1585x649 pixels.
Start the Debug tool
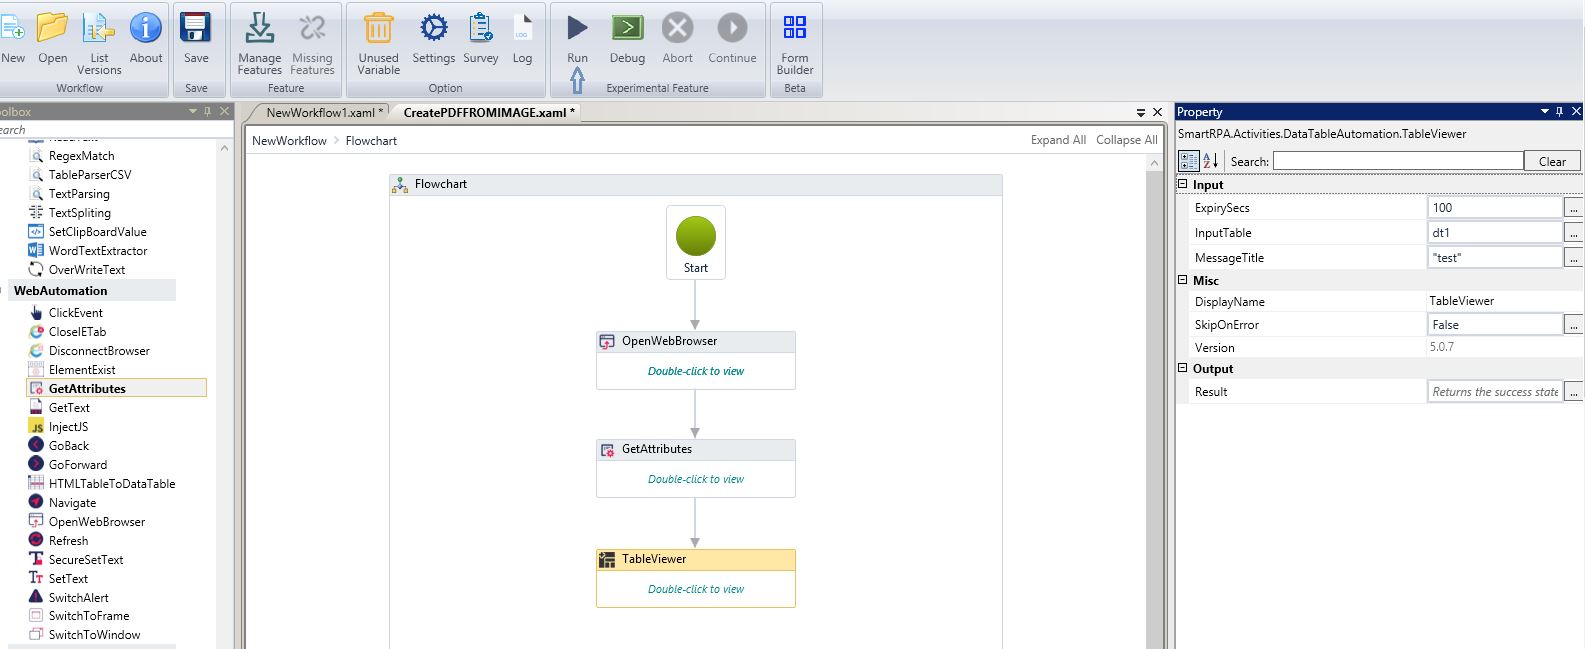click(x=627, y=29)
